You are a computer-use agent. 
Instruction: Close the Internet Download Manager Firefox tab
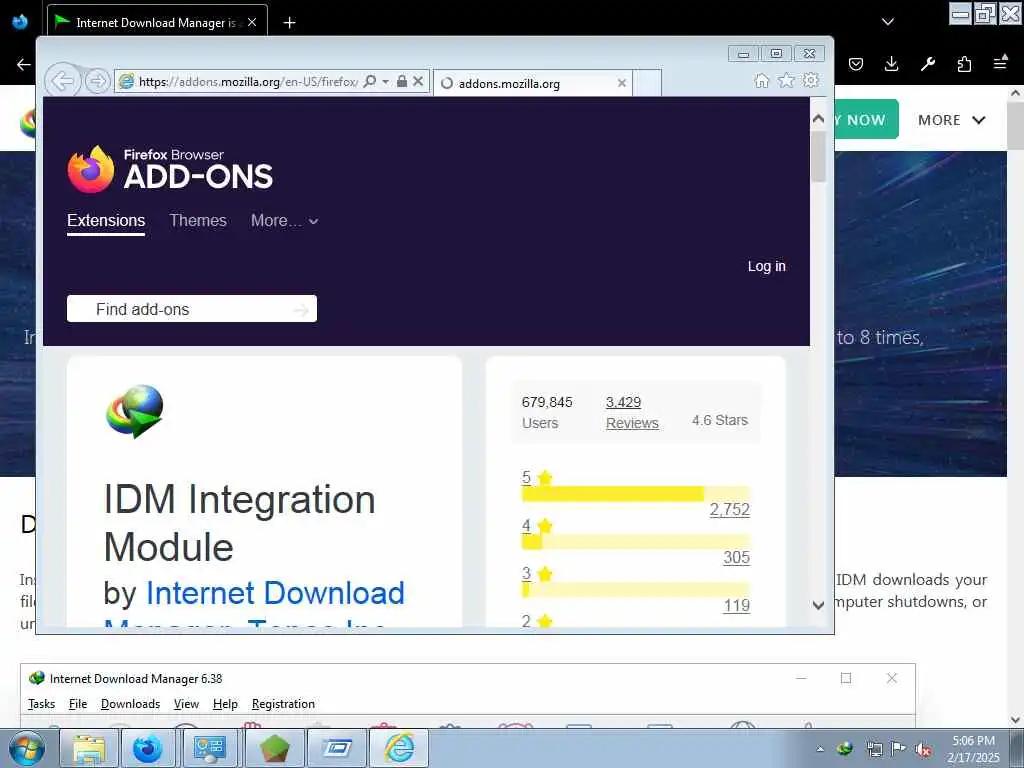pos(252,22)
